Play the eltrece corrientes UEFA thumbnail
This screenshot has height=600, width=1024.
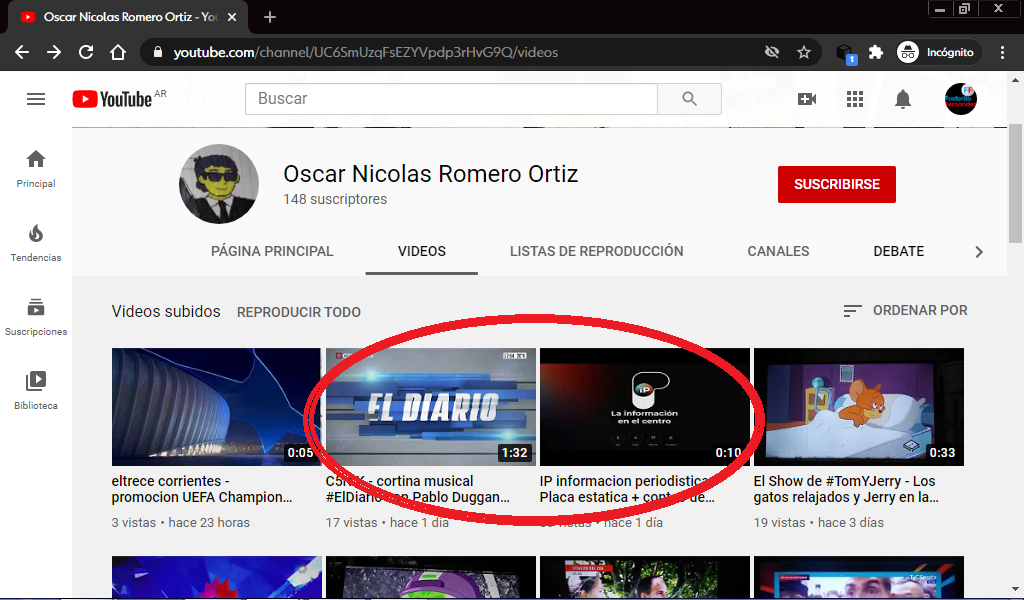coord(216,407)
